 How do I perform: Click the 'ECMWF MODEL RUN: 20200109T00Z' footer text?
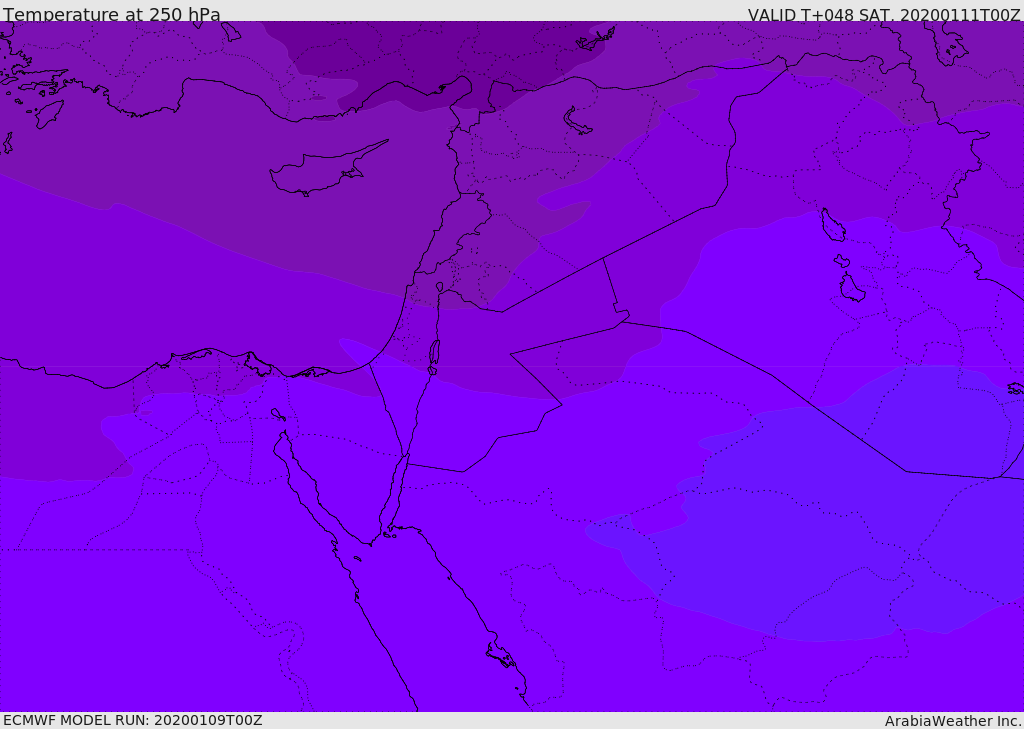(x=133, y=720)
